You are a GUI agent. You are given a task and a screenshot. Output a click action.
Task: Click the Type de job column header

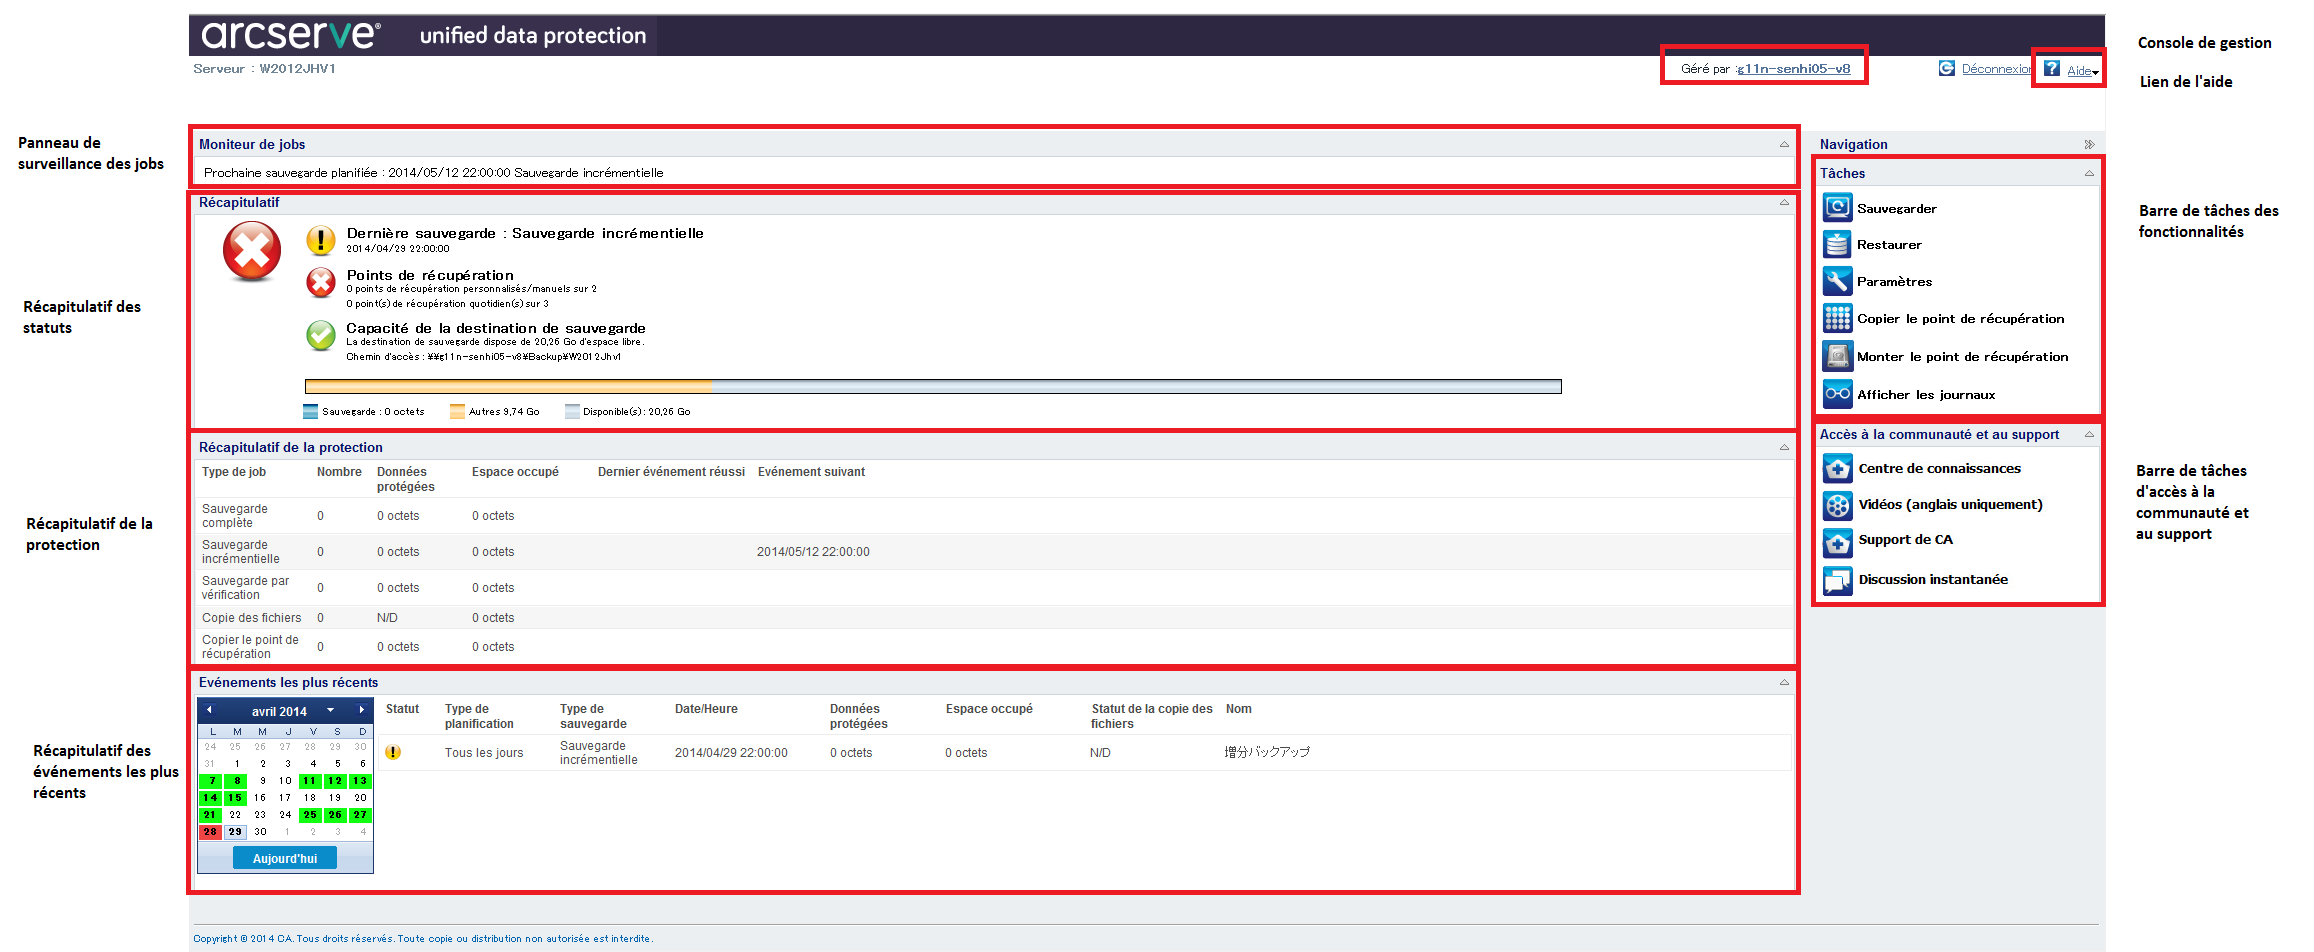(234, 472)
